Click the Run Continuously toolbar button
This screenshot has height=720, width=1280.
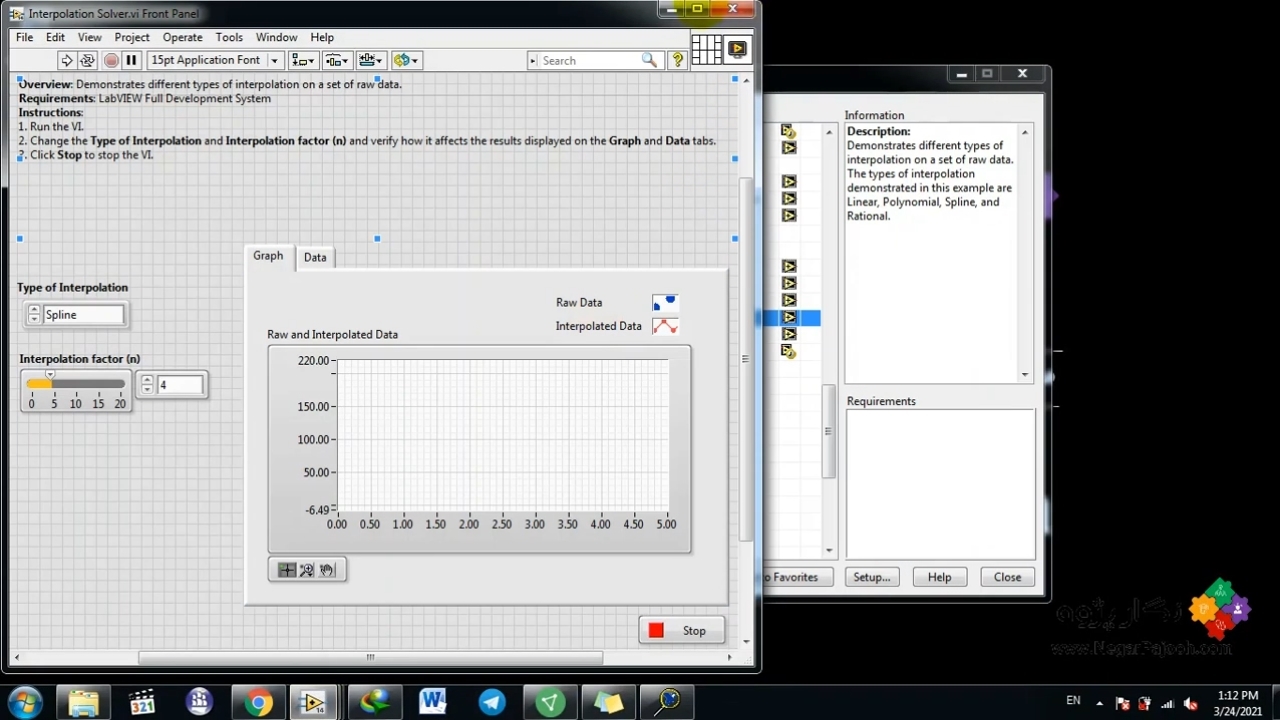88,60
